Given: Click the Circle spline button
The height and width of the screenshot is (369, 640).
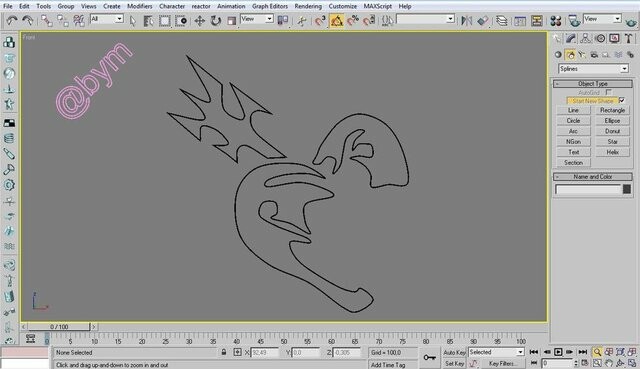Looking at the screenshot, I should point(573,121).
